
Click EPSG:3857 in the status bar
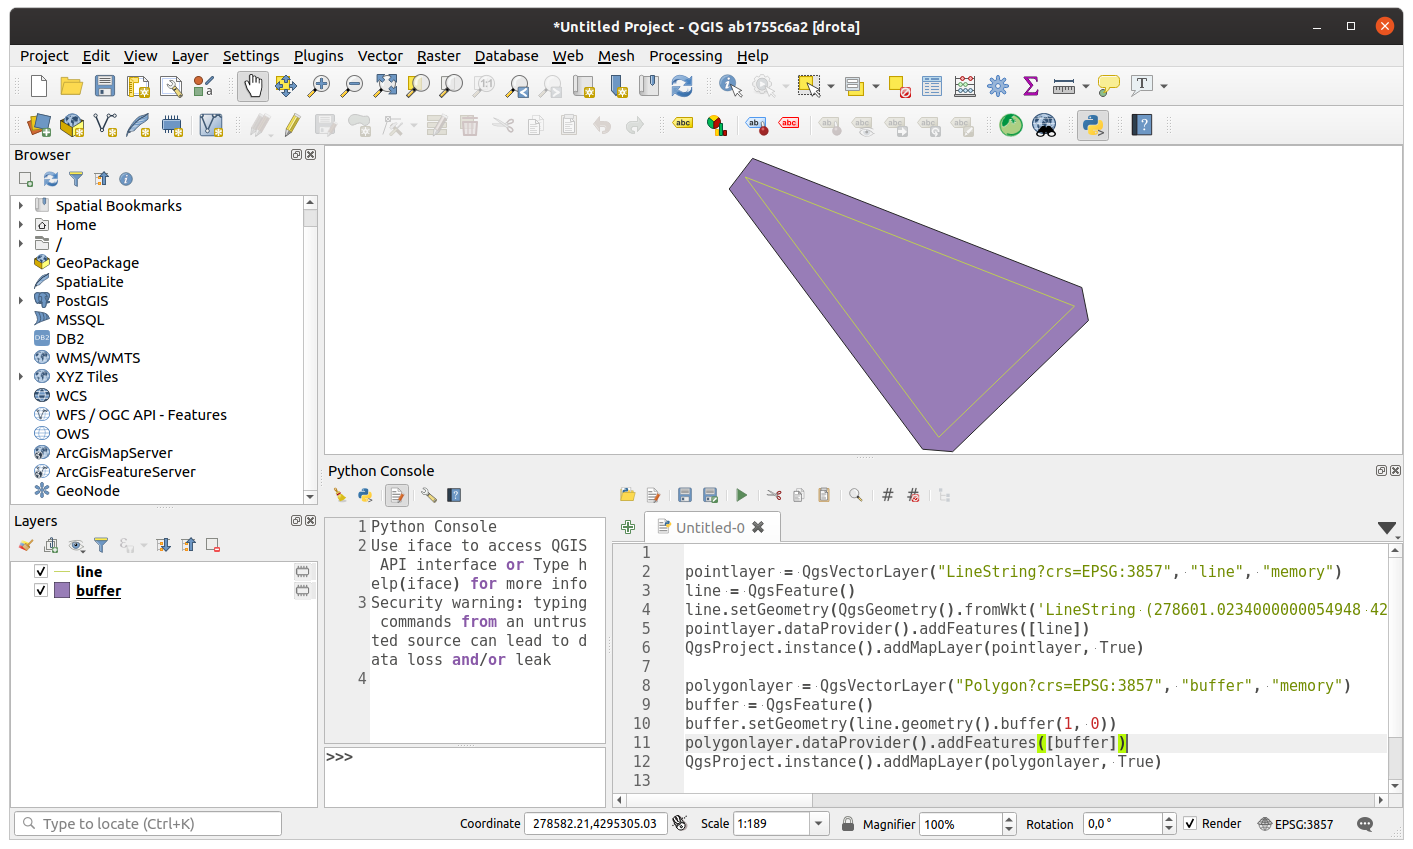1304,823
